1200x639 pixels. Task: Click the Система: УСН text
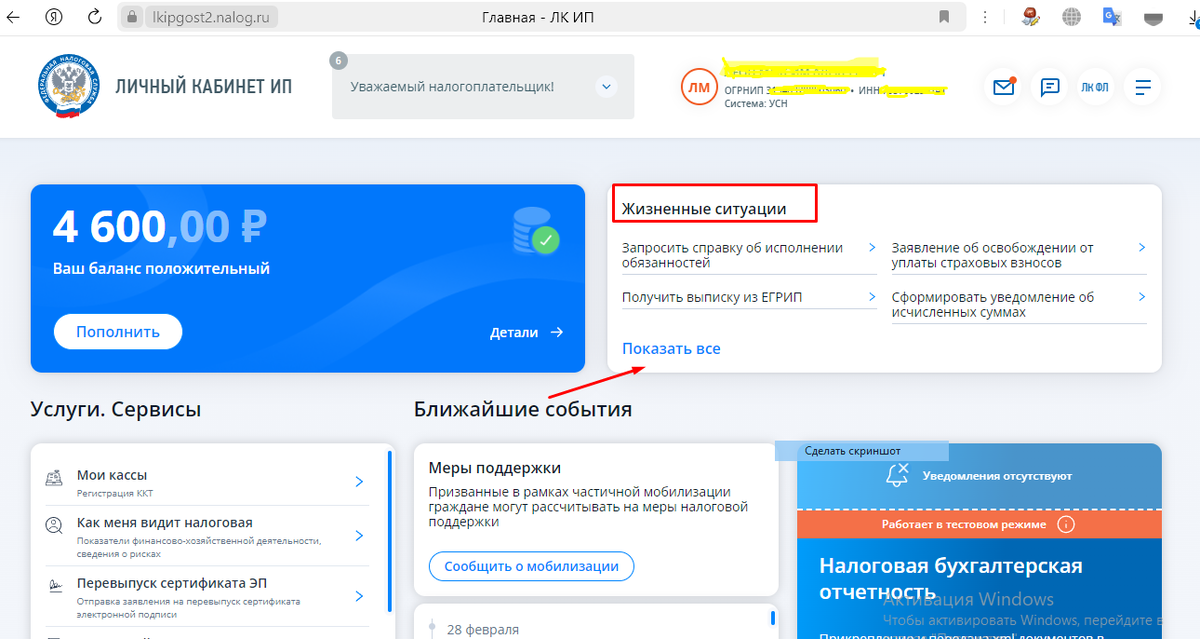(x=756, y=103)
